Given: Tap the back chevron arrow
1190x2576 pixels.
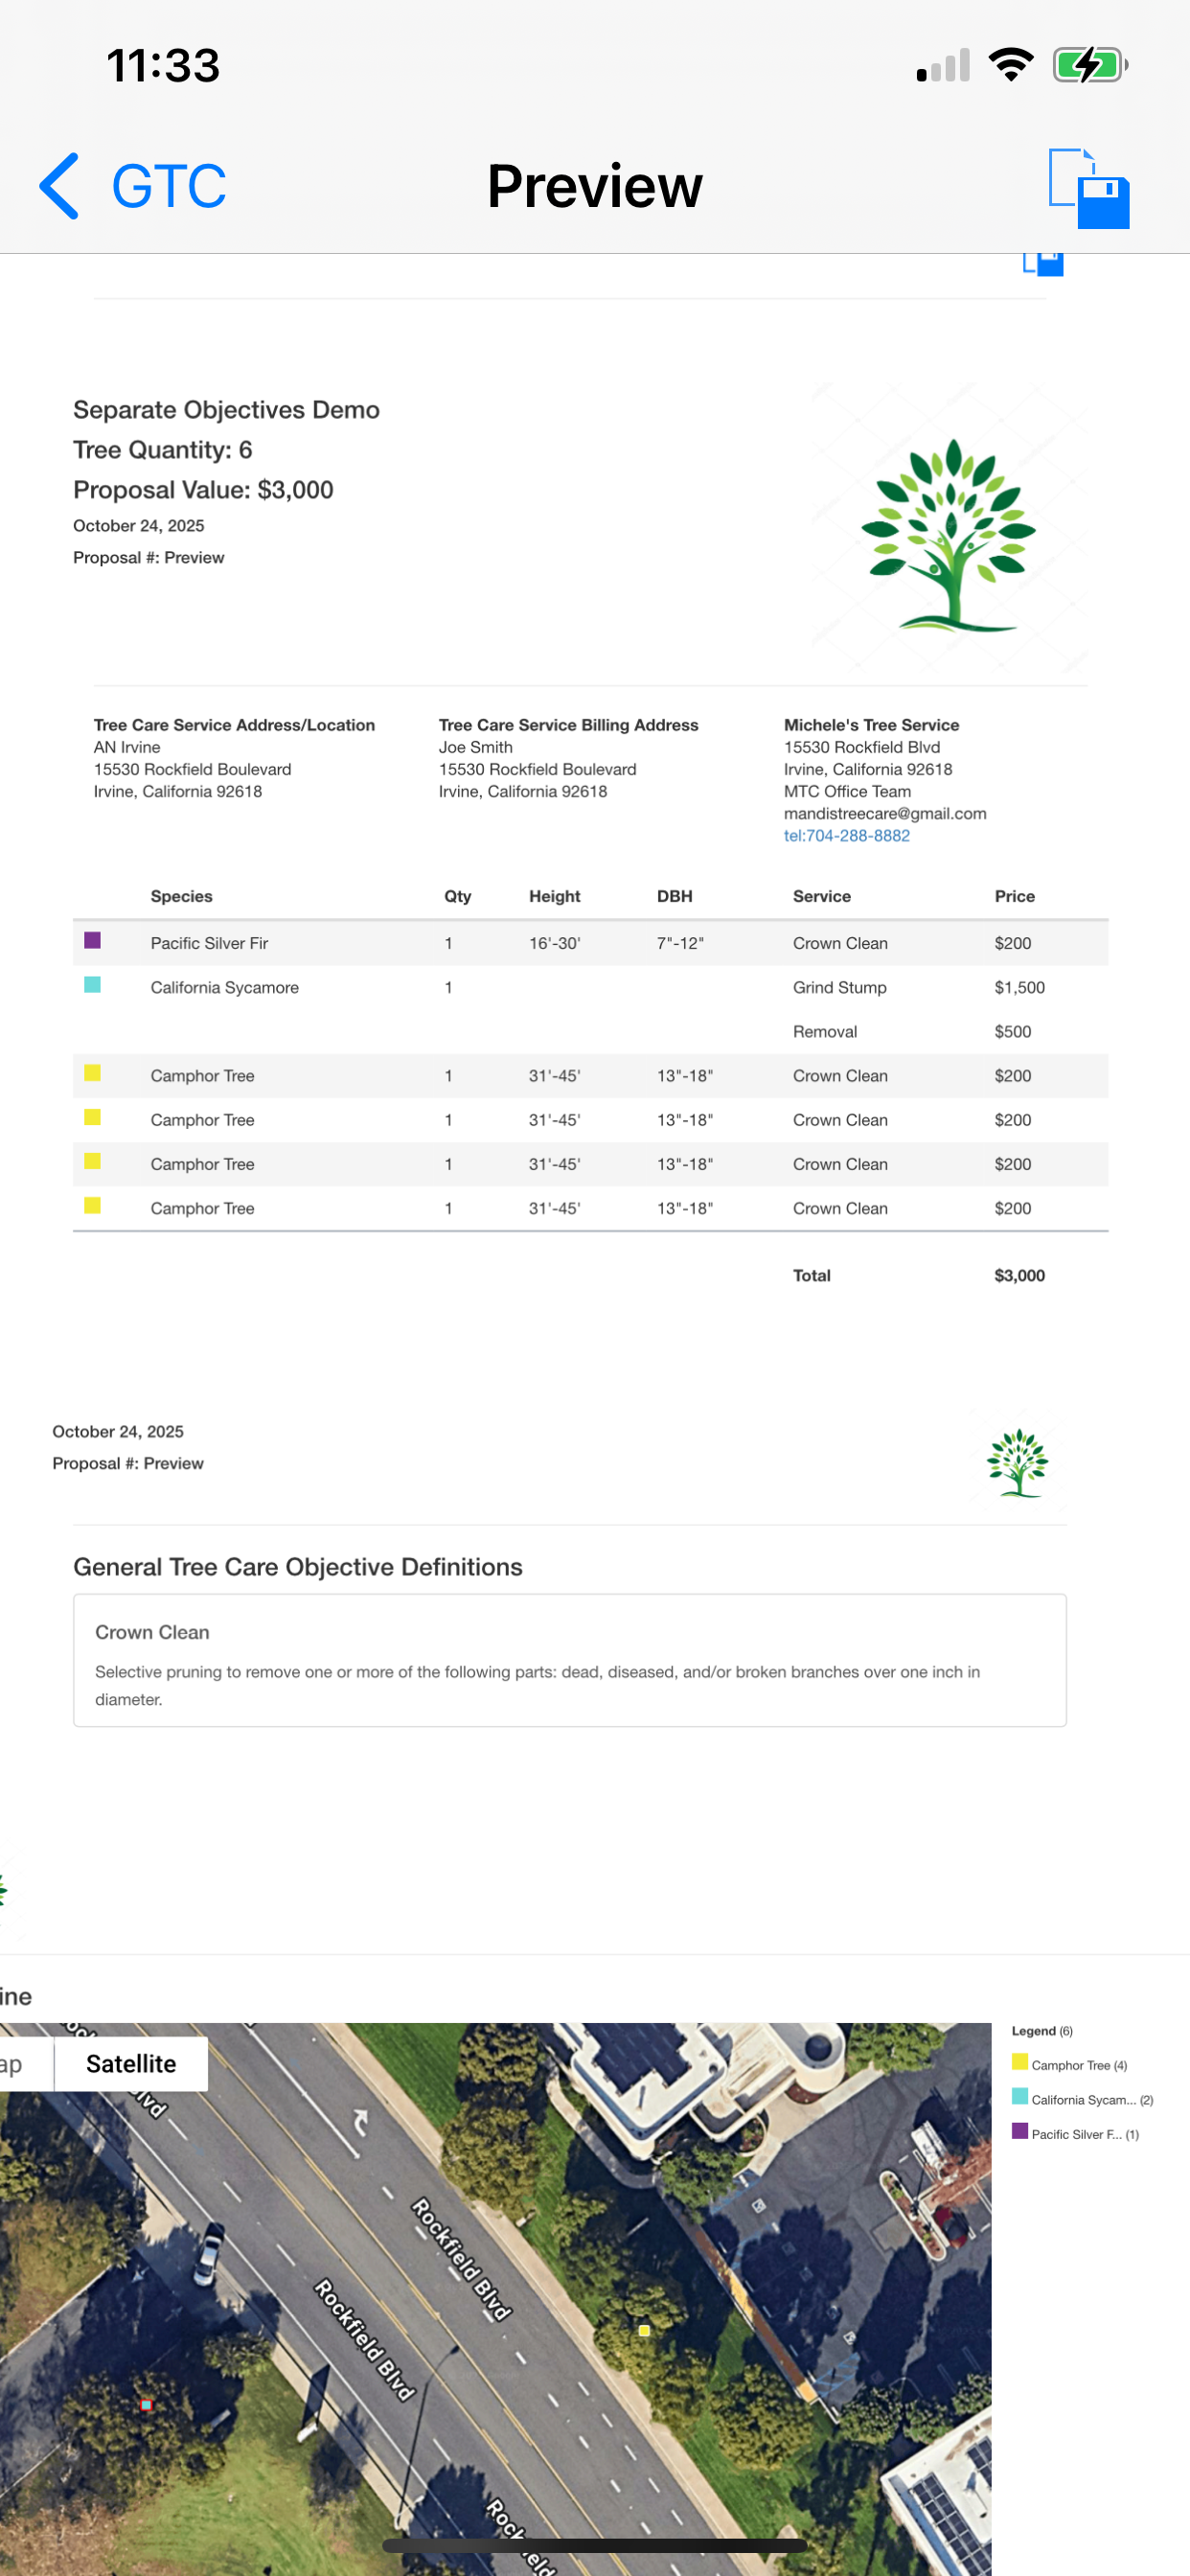Looking at the screenshot, I should pos(60,187).
